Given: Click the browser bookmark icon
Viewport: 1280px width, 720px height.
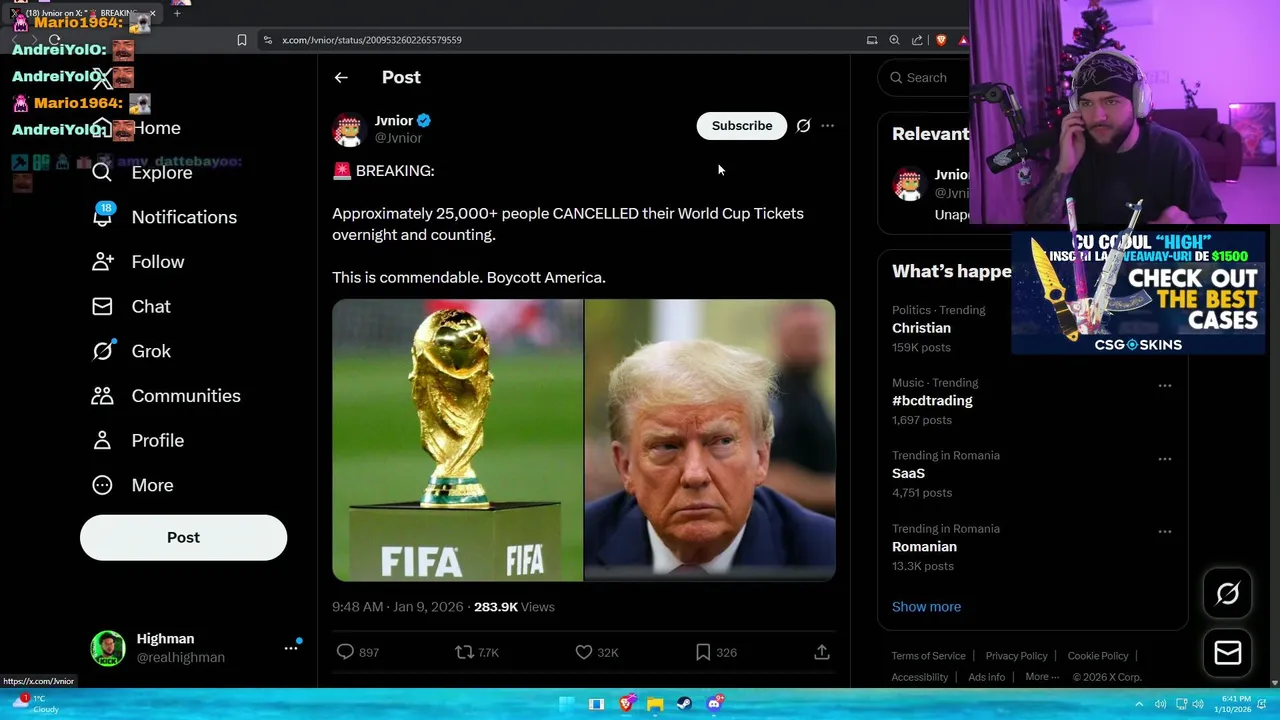Looking at the screenshot, I should tap(242, 40).
